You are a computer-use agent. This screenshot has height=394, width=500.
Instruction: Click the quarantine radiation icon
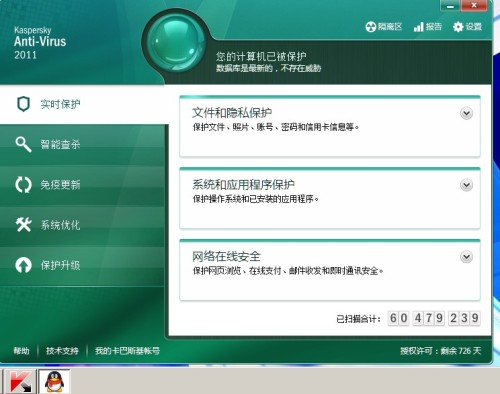click(370, 27)
